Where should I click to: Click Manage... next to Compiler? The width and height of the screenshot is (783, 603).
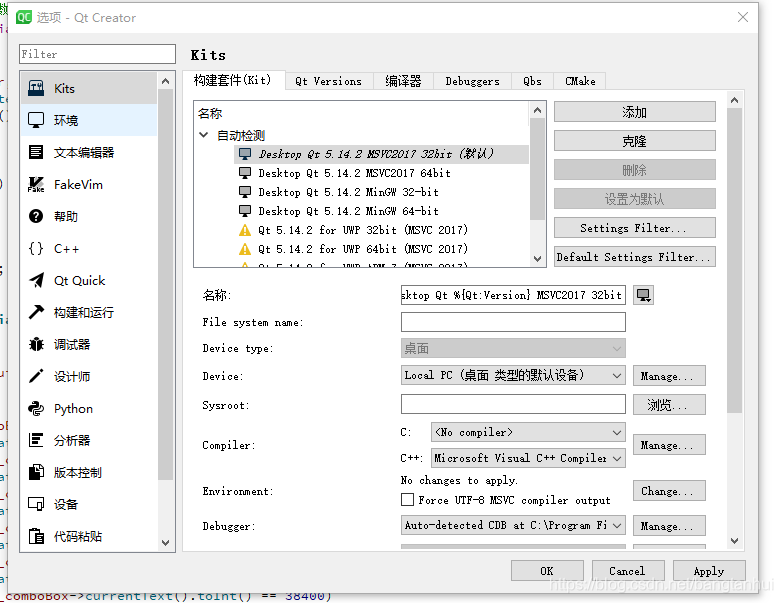point(669,445)
